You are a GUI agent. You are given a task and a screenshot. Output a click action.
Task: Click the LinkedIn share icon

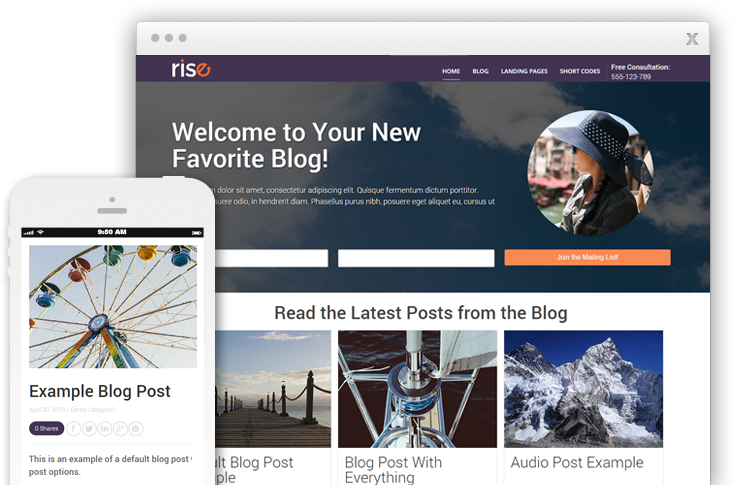(x=105, y=428)
